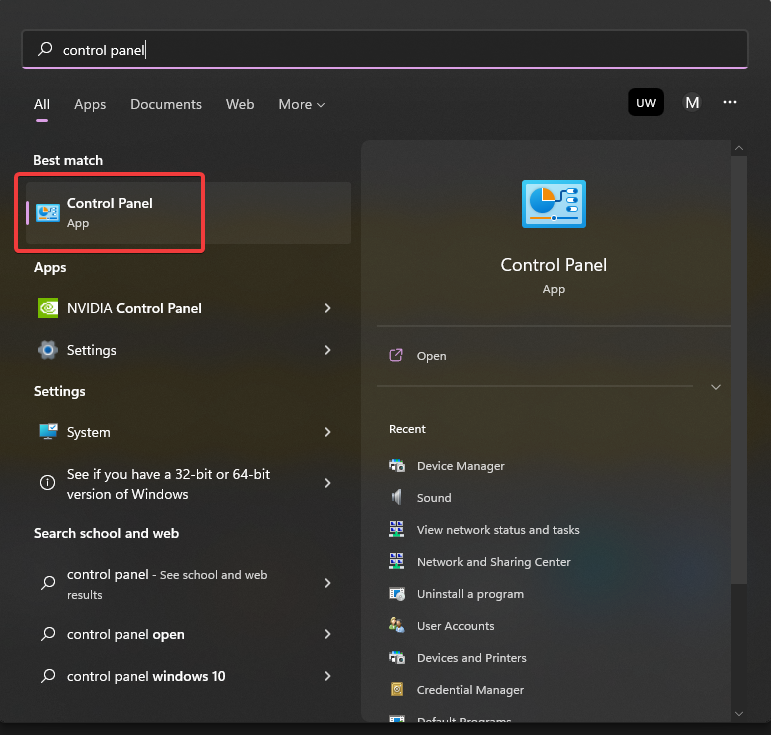
Task: Click the NVIDIA Control Panel green icon
Action: click(48, 308)
